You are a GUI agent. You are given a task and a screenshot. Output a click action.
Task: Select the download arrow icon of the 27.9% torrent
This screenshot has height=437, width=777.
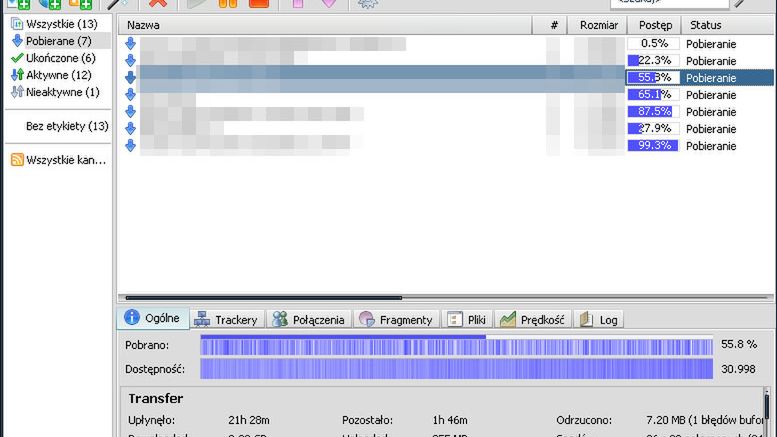pos(130,128)
